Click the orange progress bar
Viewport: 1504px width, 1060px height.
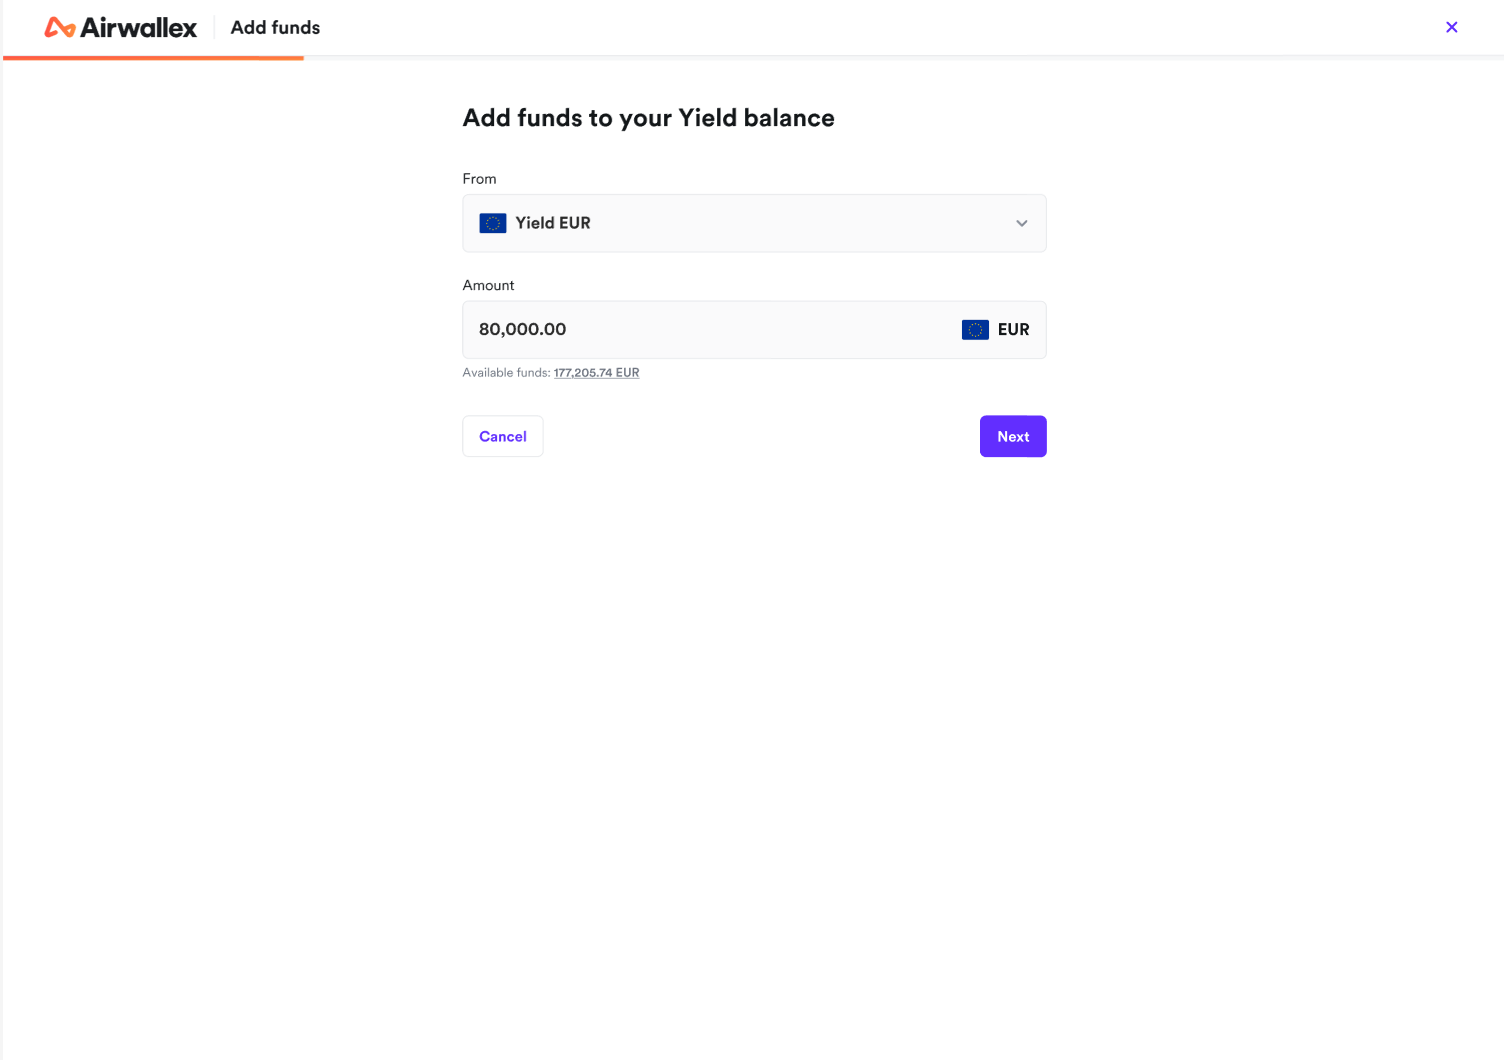[x=153, y=58]
